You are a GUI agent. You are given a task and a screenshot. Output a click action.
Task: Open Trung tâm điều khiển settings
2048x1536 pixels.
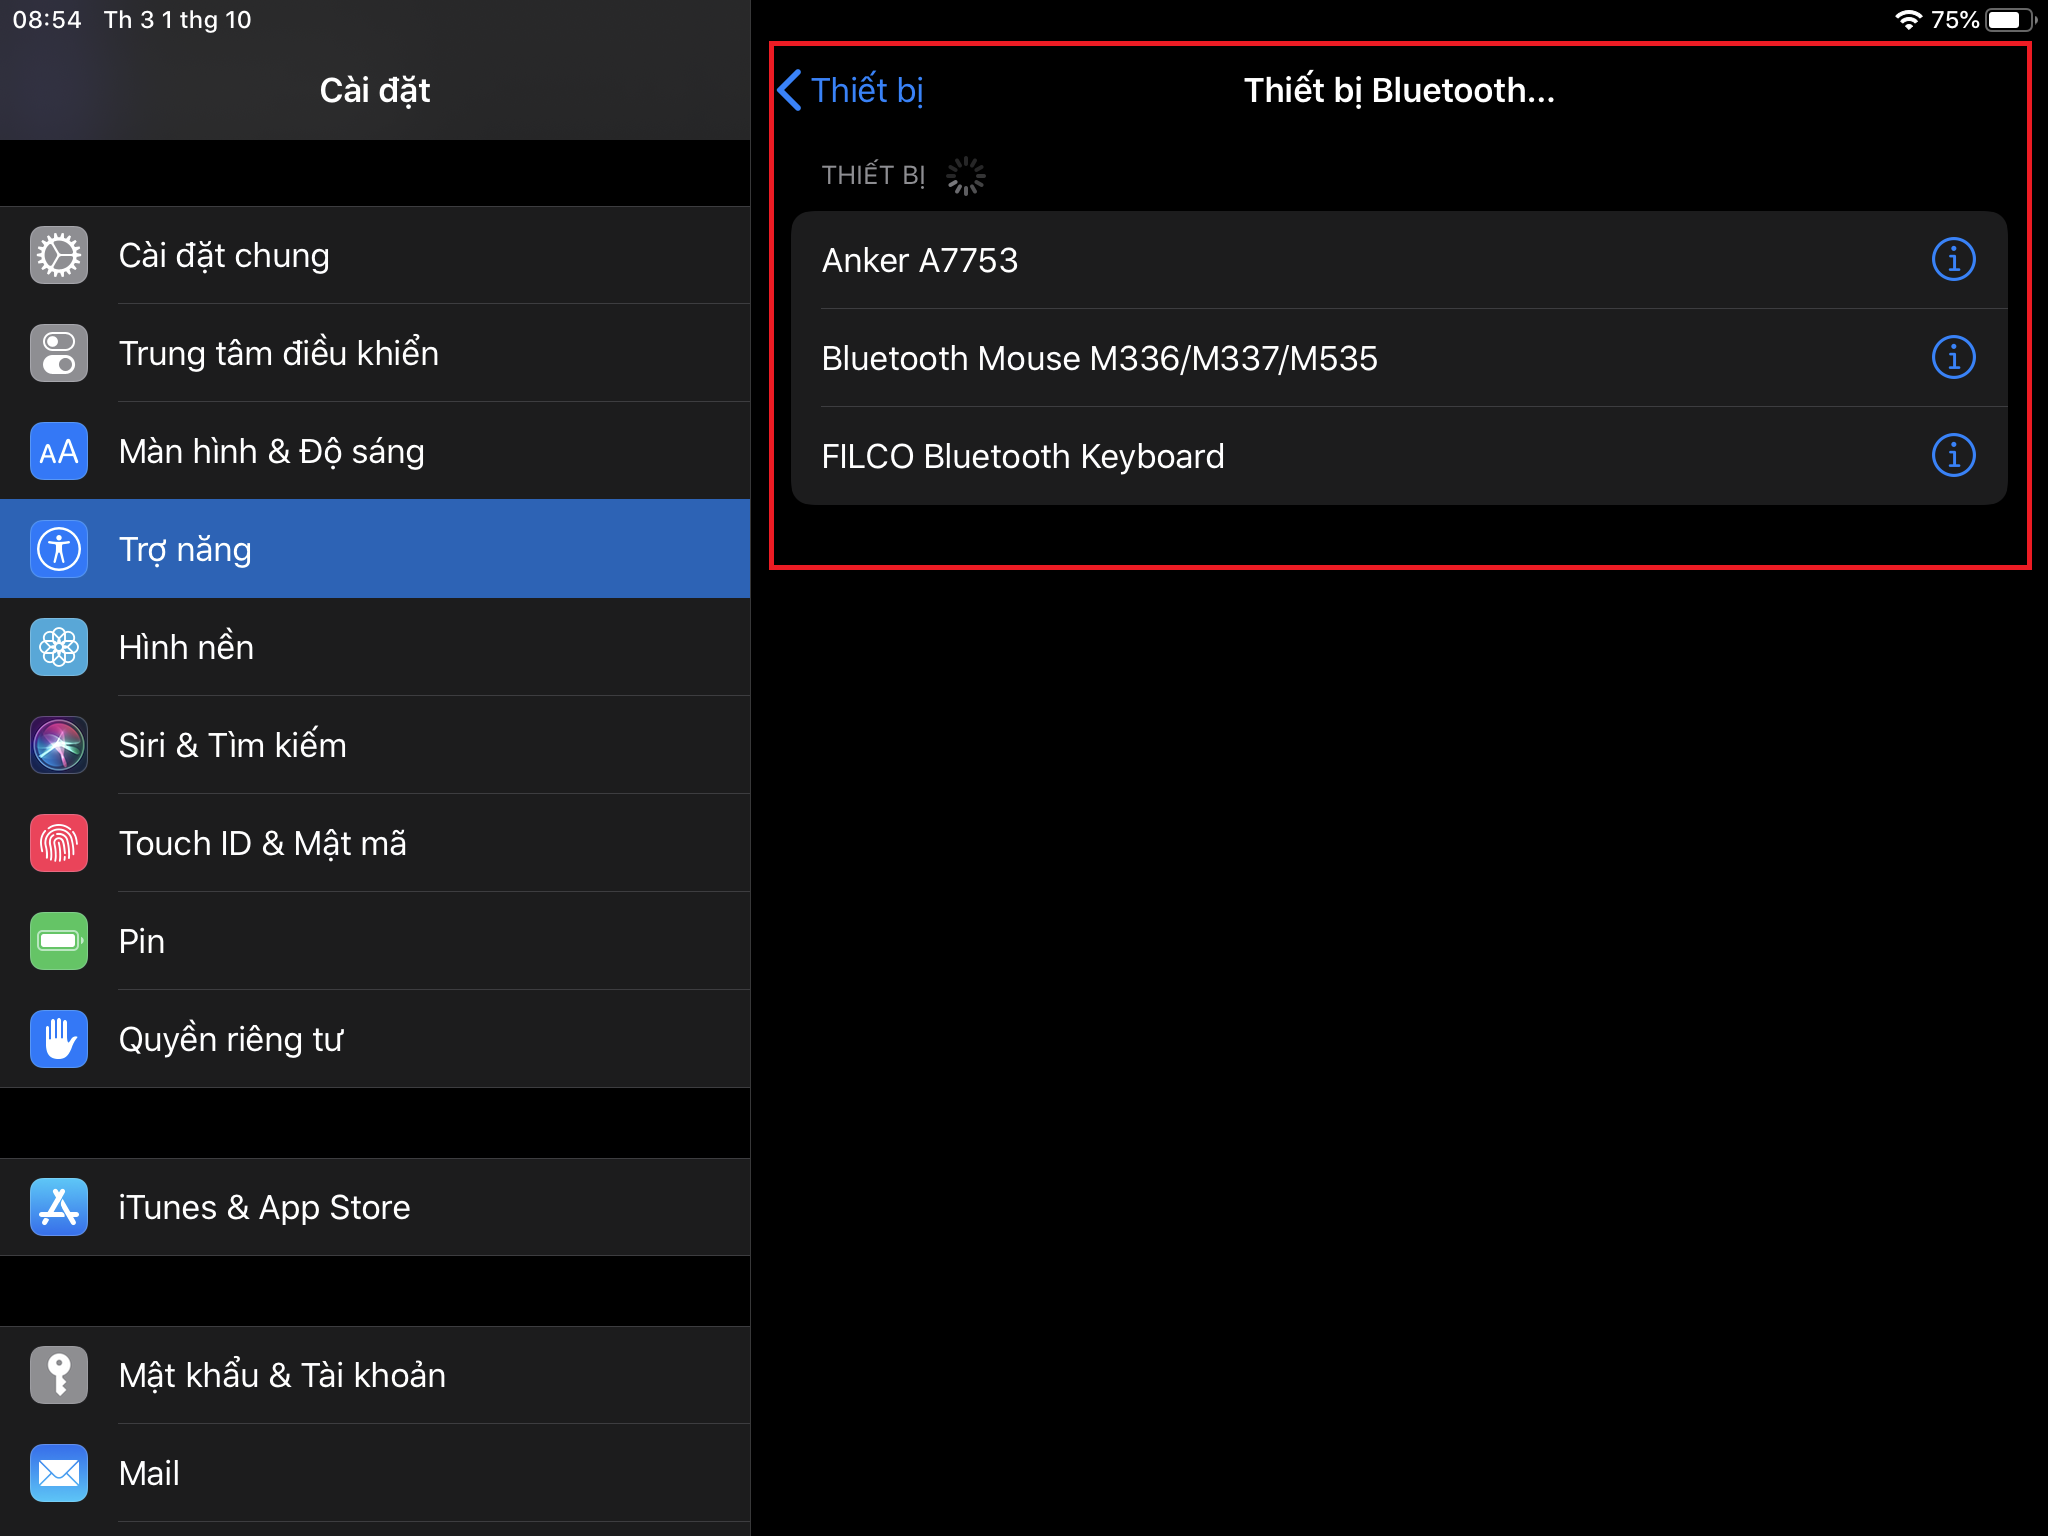click(x=375, y=354)
